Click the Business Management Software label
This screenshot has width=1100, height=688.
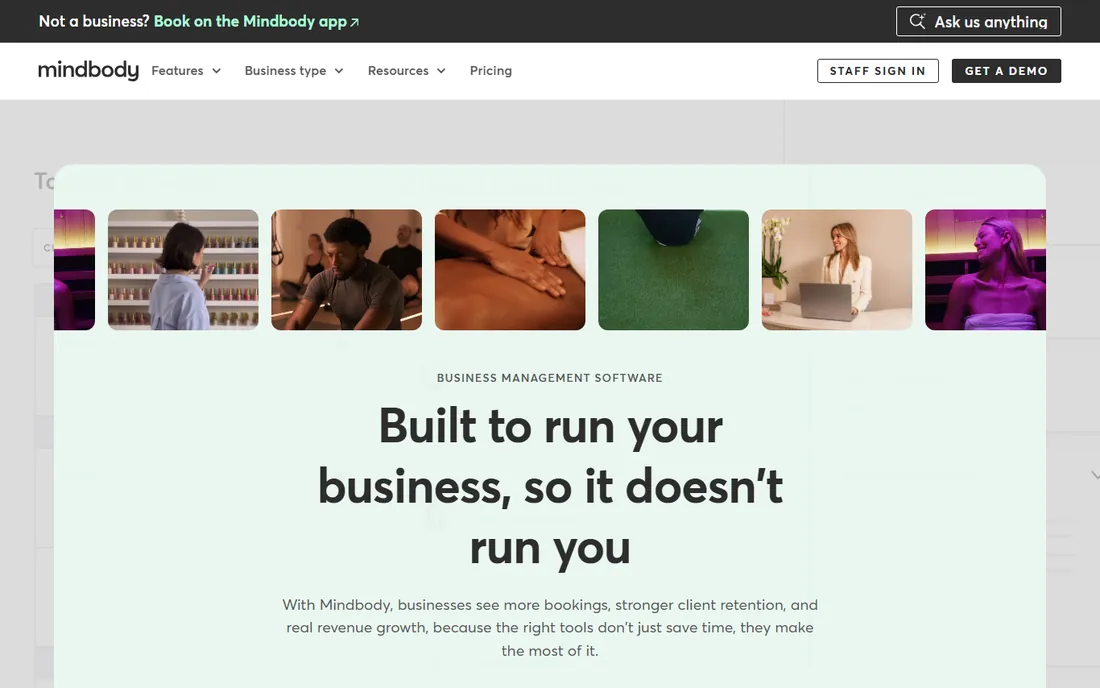pyautogui.click(x=549, y=378)
